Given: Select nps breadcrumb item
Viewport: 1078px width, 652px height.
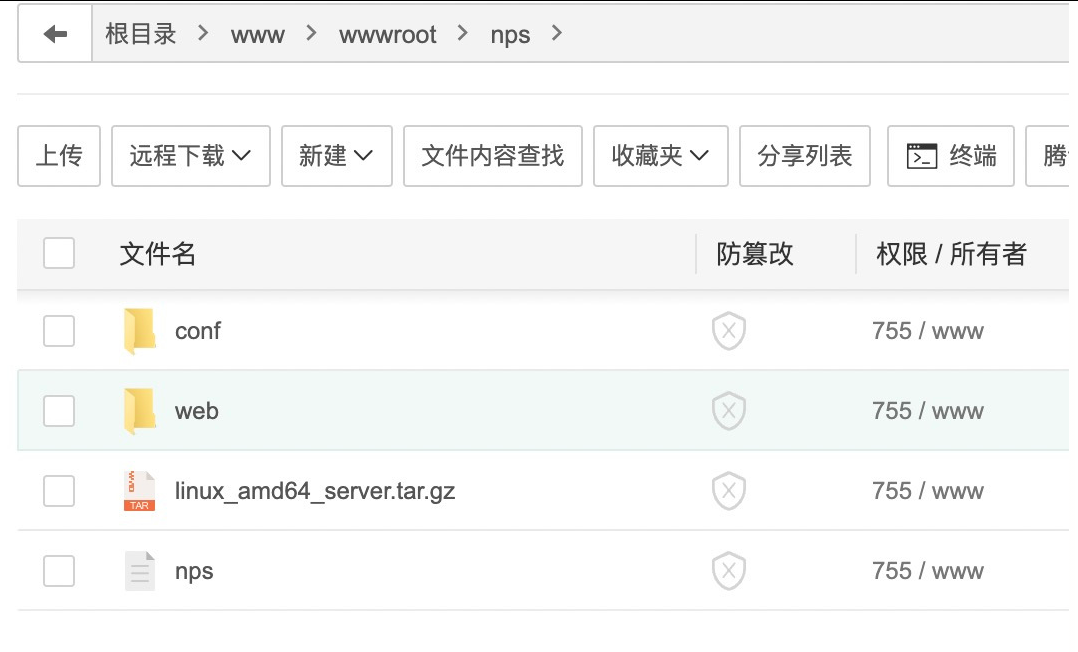Looking at the screenshot, I should click(x=510, y=35).
